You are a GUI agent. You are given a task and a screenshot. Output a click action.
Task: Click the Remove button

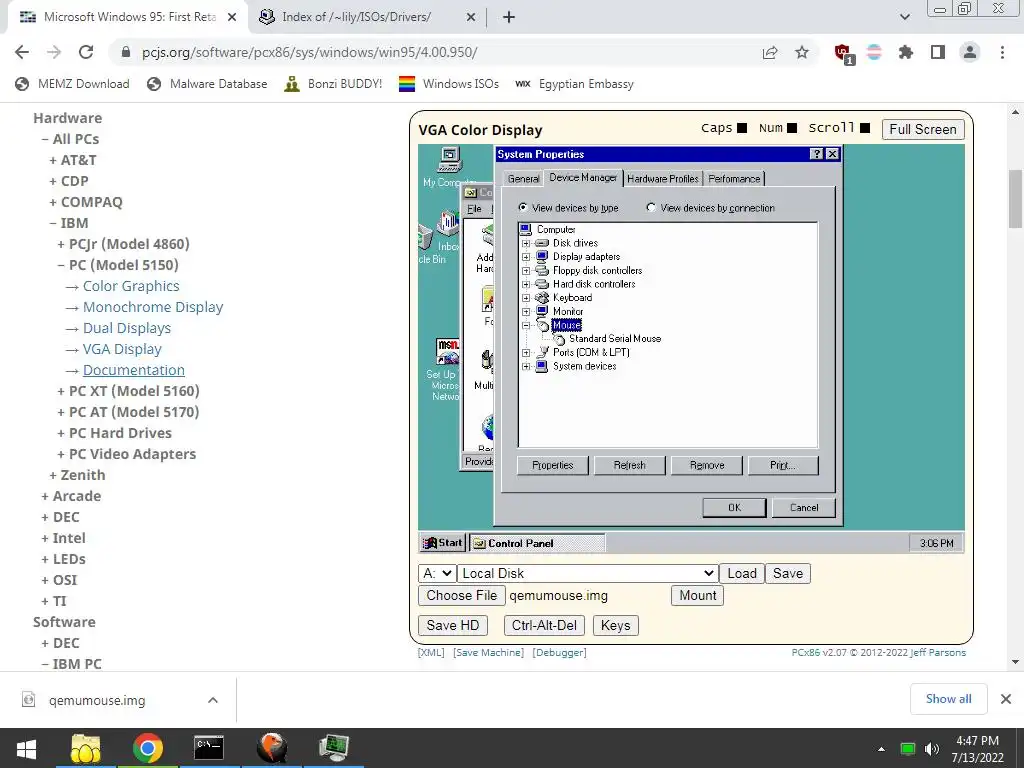[707, 465]
